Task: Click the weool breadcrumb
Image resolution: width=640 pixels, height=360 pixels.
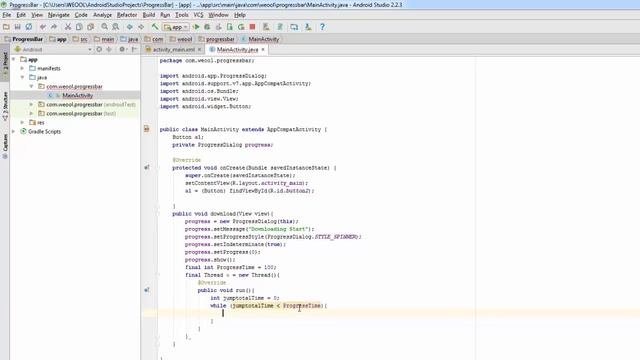Action: pos(181,39)
